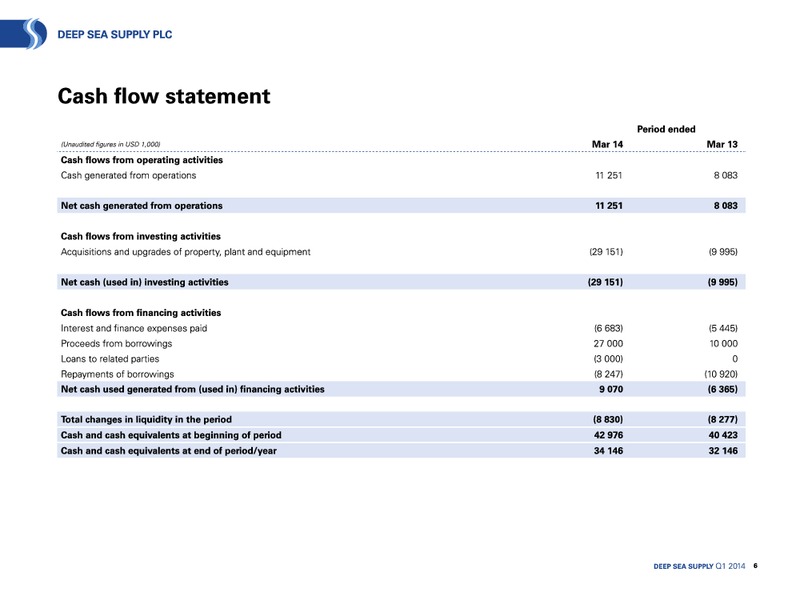This screenshot has height=600, width=800.
Task: Select the Loans to related parties label
Action: tap(110, 359)
